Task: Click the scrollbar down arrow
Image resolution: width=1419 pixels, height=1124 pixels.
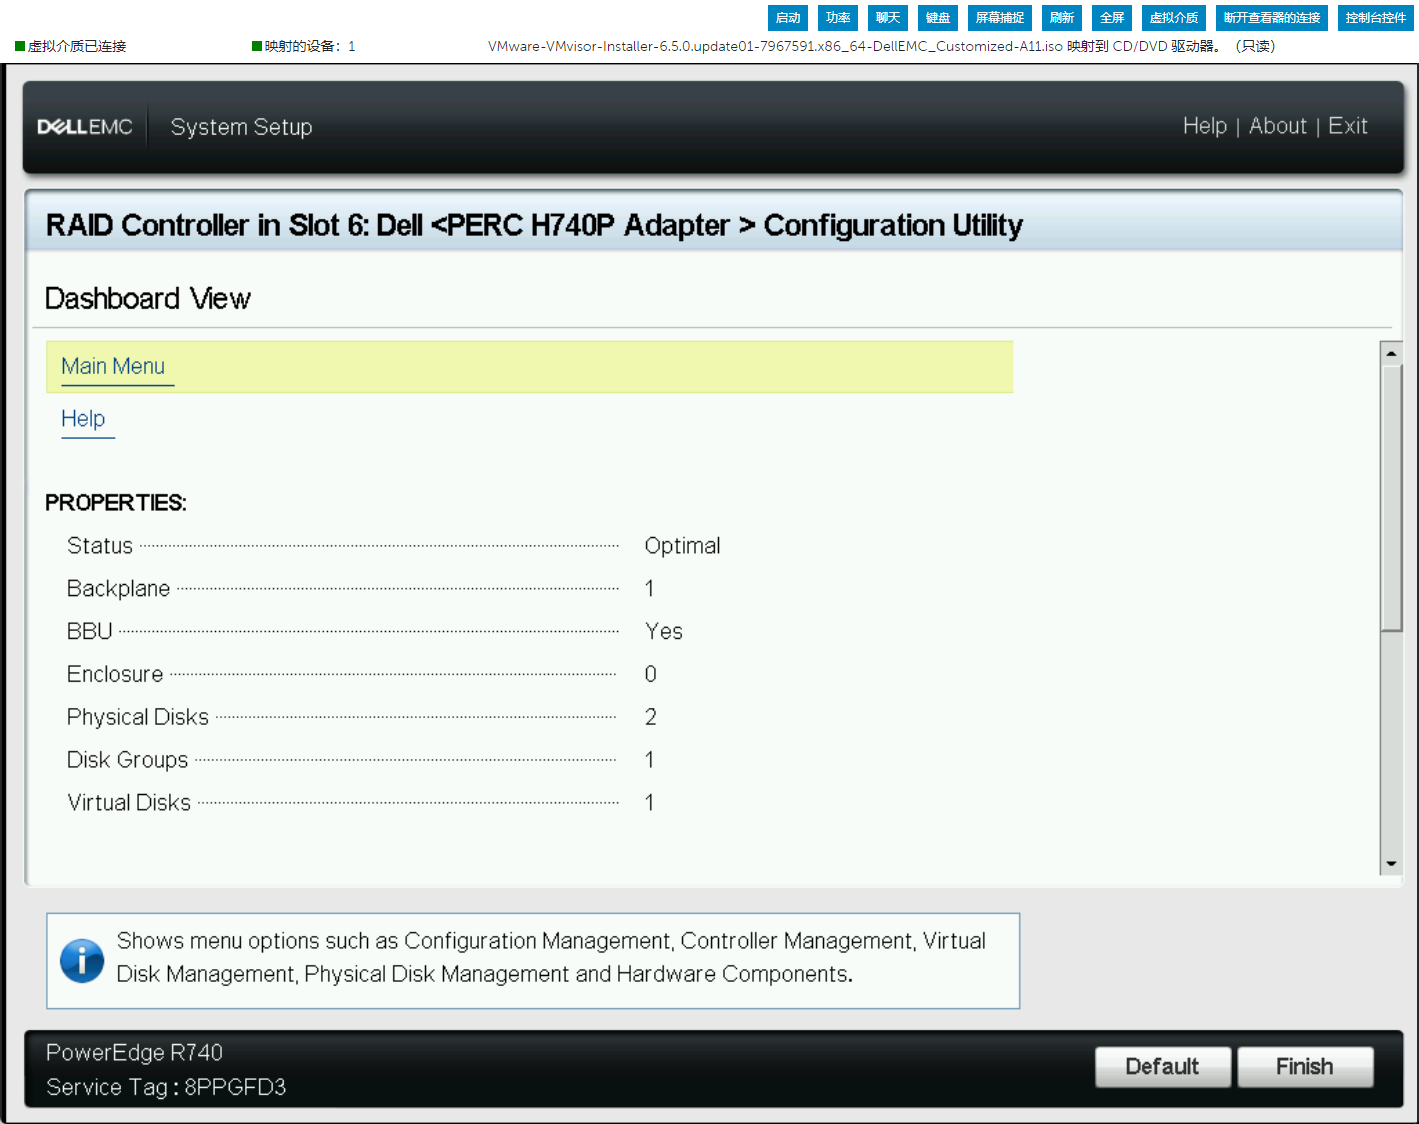Action: pos(1391,864)
